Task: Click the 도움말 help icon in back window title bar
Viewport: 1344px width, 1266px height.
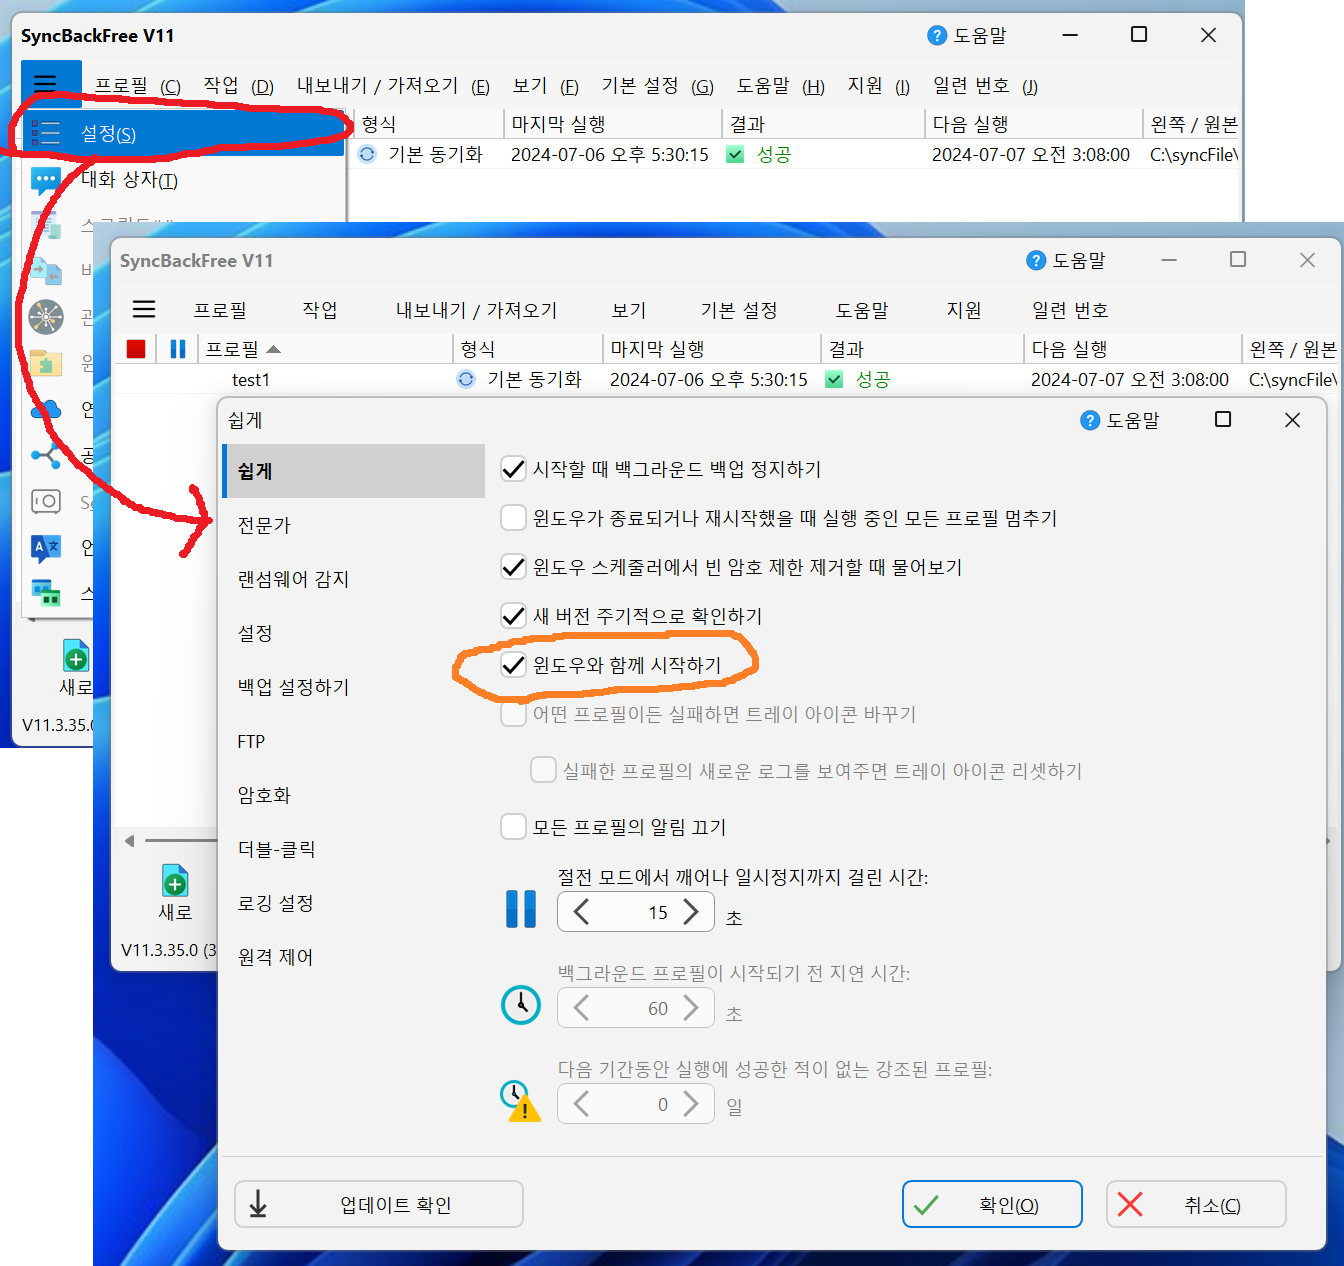Action: tap(937, 36)
